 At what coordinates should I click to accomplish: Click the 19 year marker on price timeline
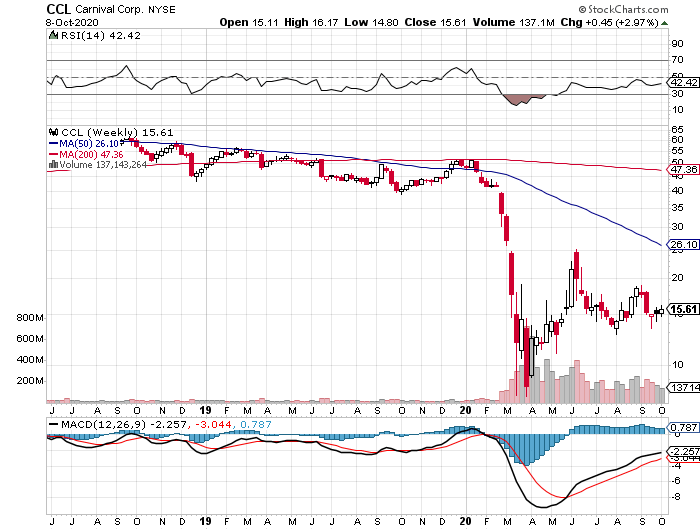click(205, 410)
